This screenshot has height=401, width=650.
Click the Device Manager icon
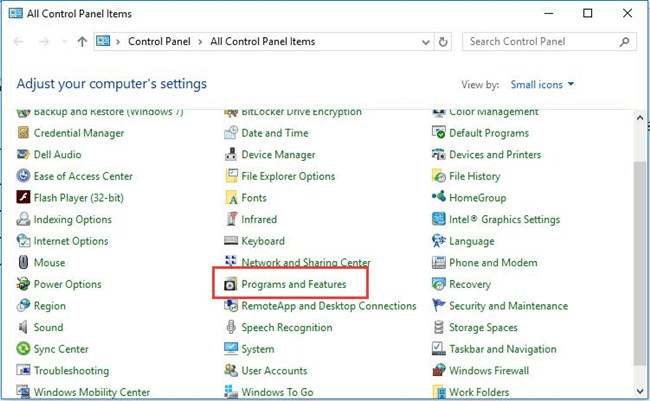point(231,154)
